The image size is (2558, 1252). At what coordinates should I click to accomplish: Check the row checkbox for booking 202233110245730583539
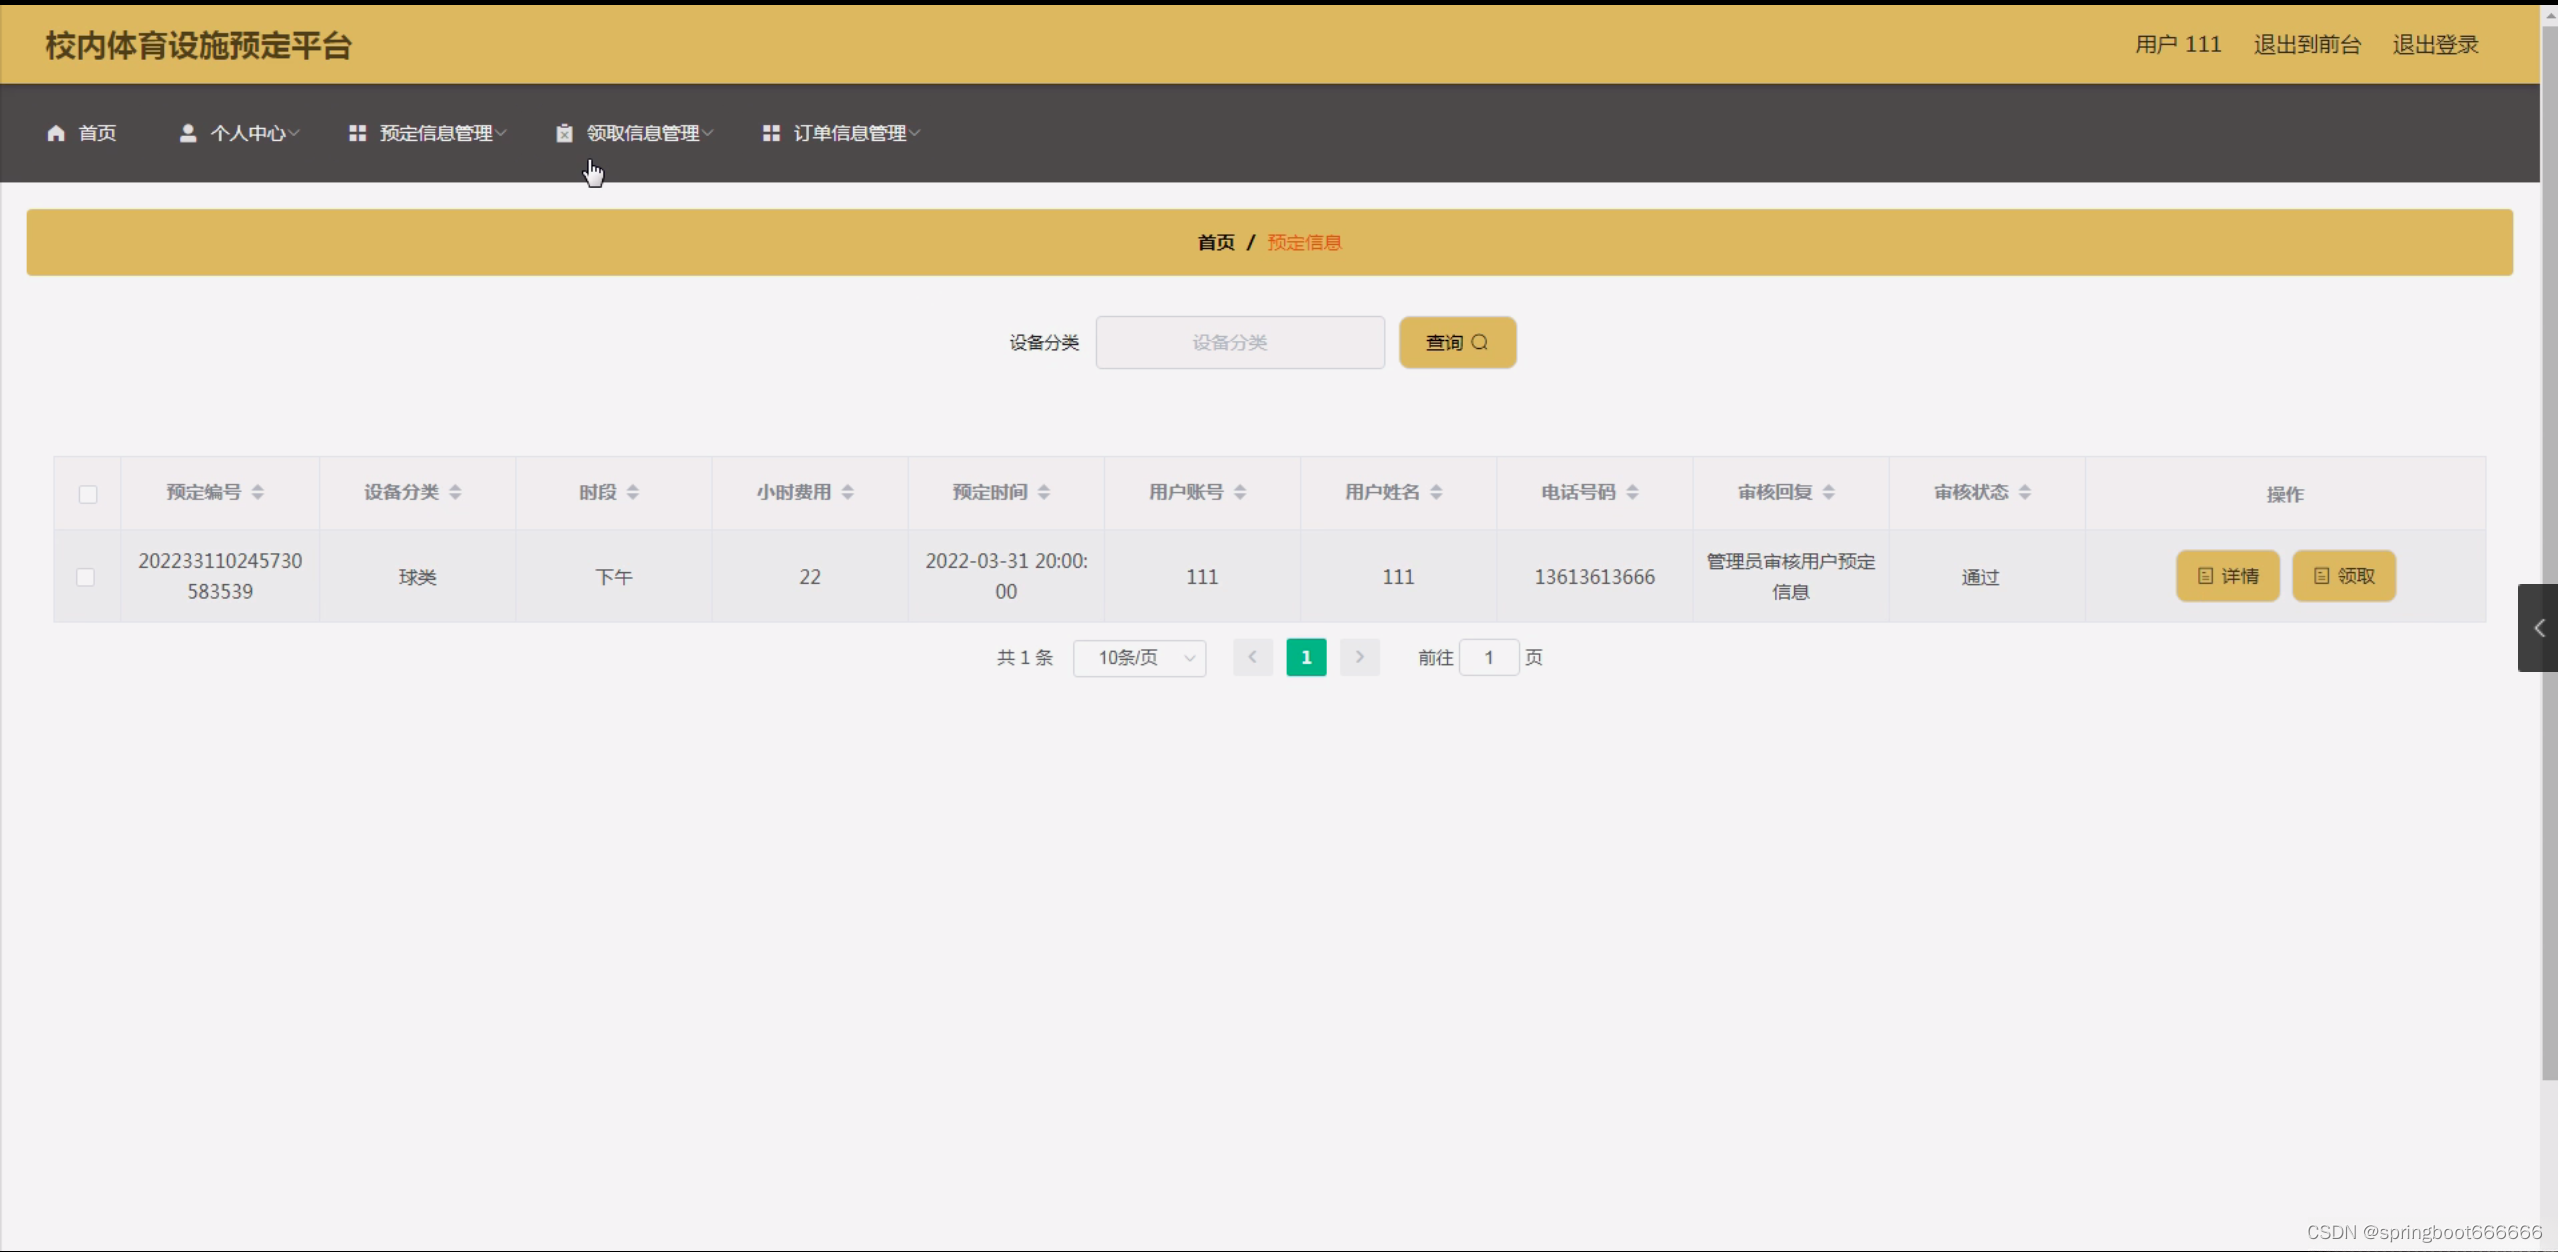click(x=86, y=577)
